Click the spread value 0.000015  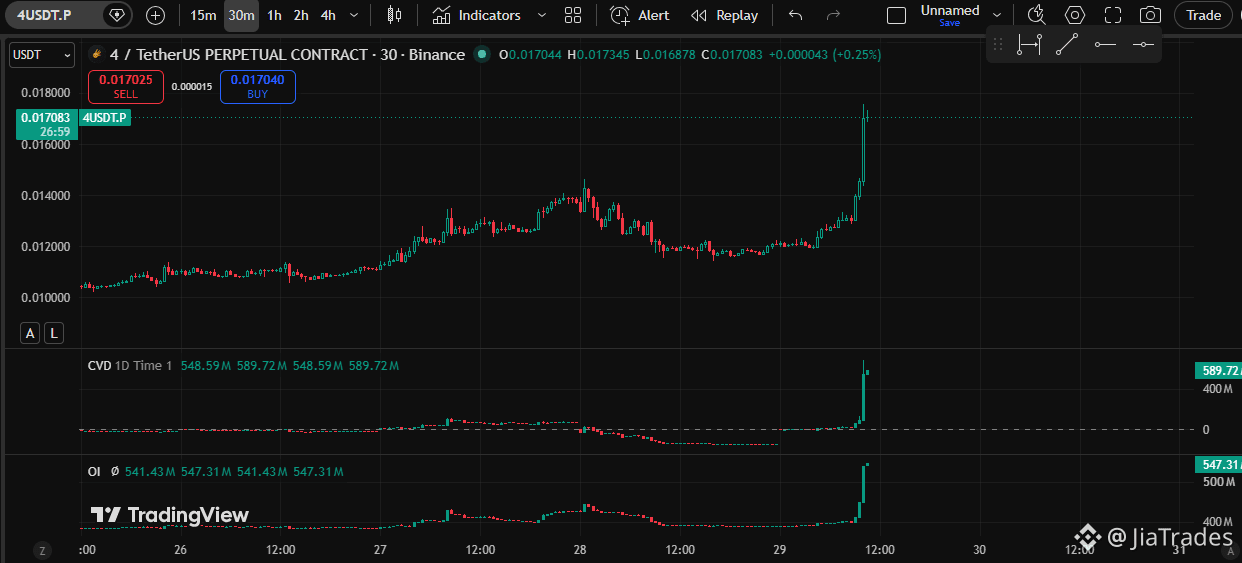pyautogui.click(x=192, y=87)
